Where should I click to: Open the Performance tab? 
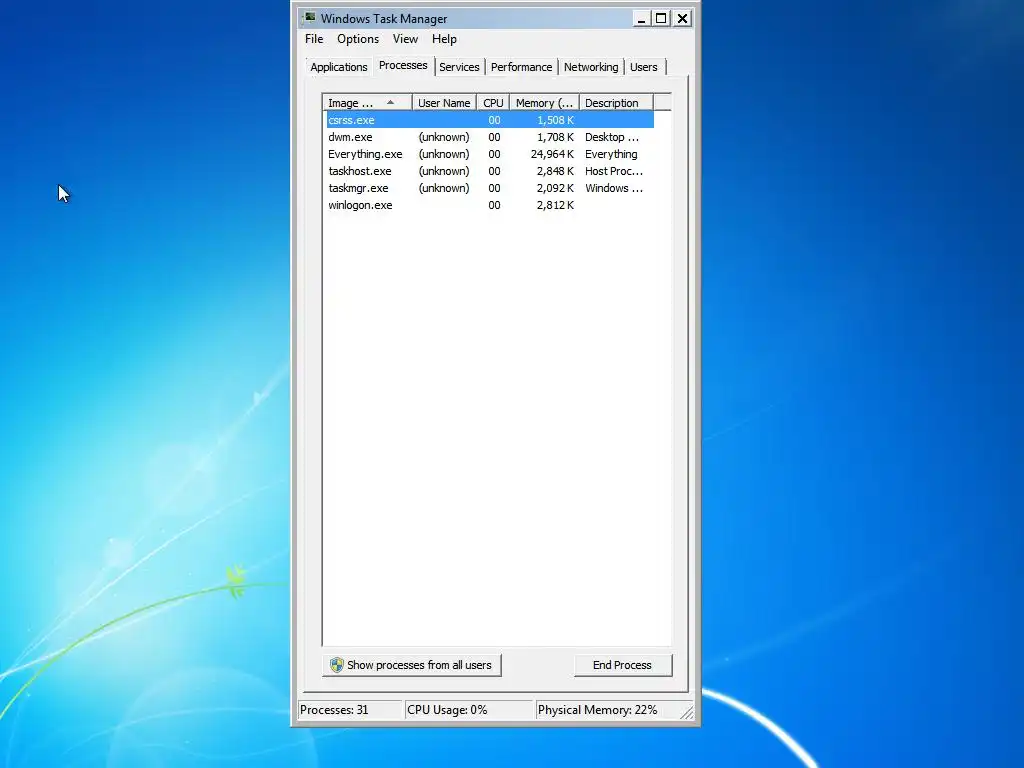click(x=521, y=67)
